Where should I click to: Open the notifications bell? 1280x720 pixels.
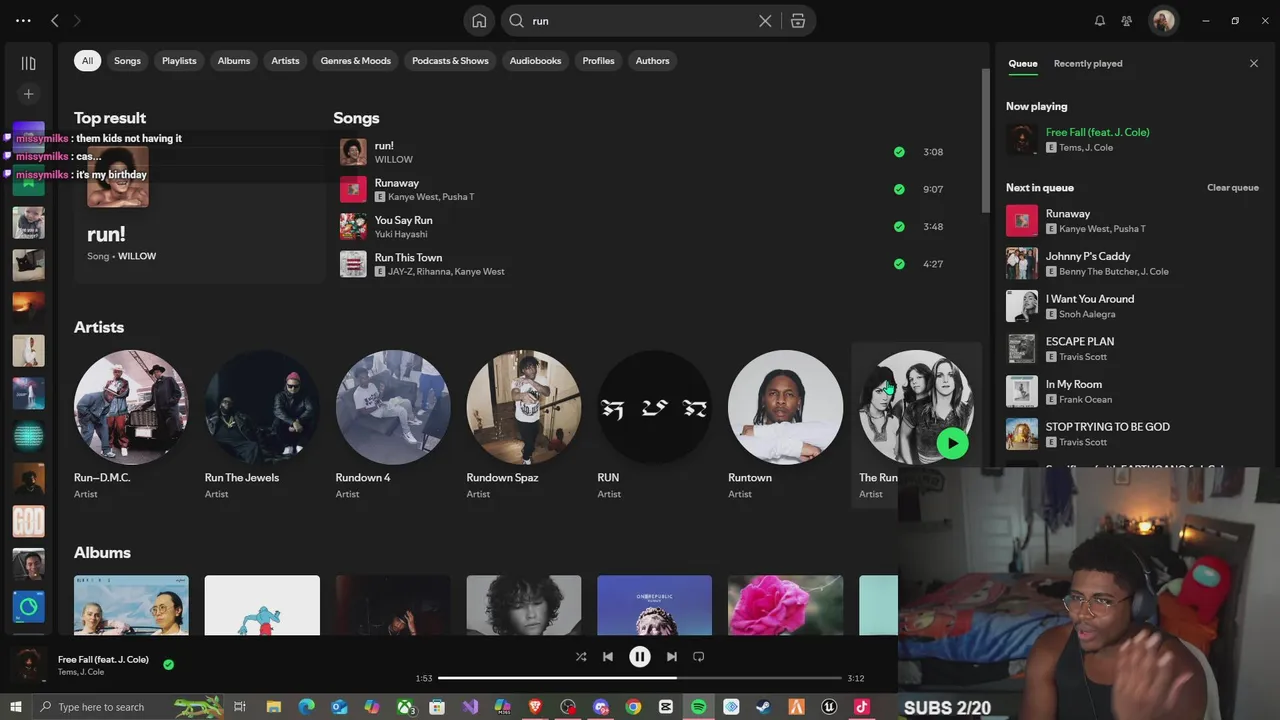(1100, 21)
